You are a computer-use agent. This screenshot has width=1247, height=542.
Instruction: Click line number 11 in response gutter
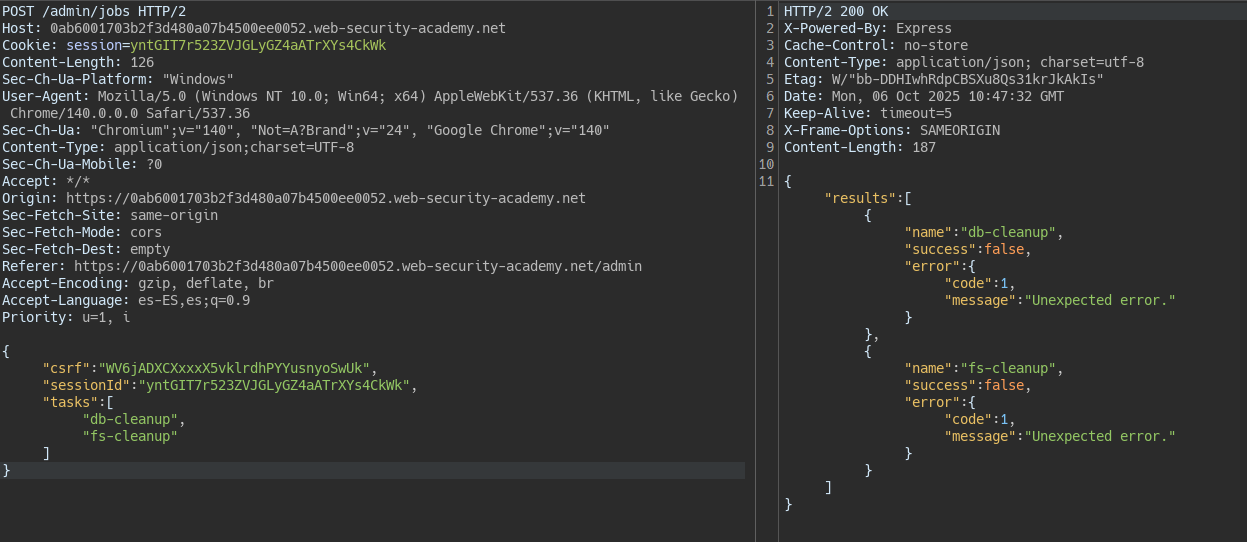tap(767, 181)
